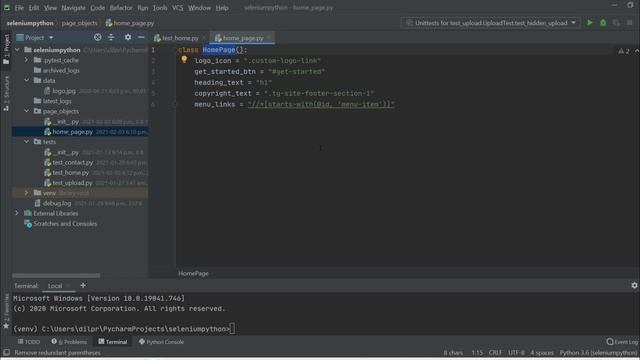This screenshot has height=360, width=640.
Task: Close the home_page.py editor tab
Action: 269,38
